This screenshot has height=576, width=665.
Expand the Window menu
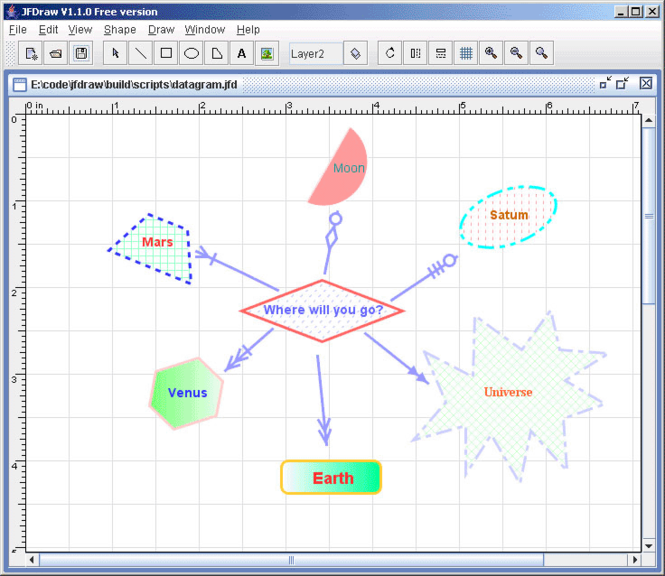205,30
